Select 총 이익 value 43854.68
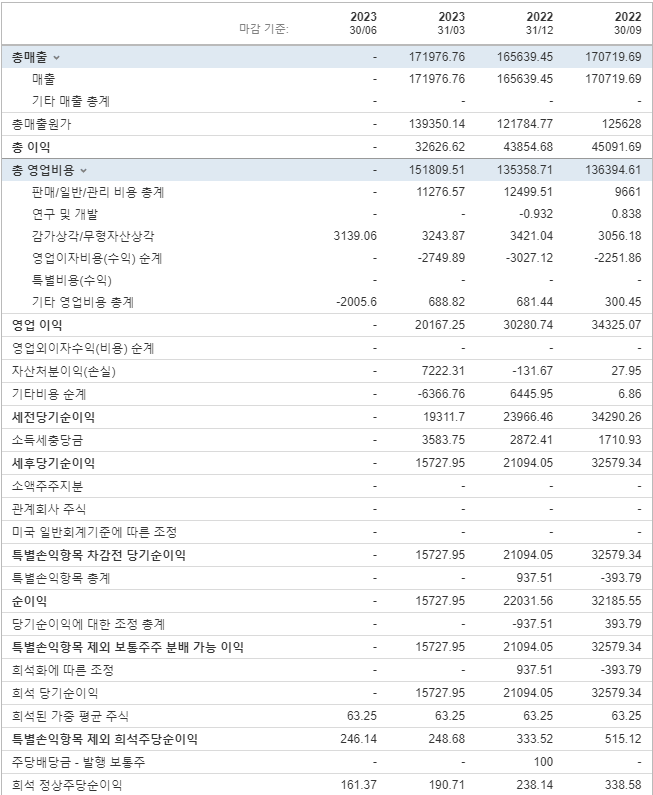The width and height of the screenshot is (653, 795). tap(528, 147)
